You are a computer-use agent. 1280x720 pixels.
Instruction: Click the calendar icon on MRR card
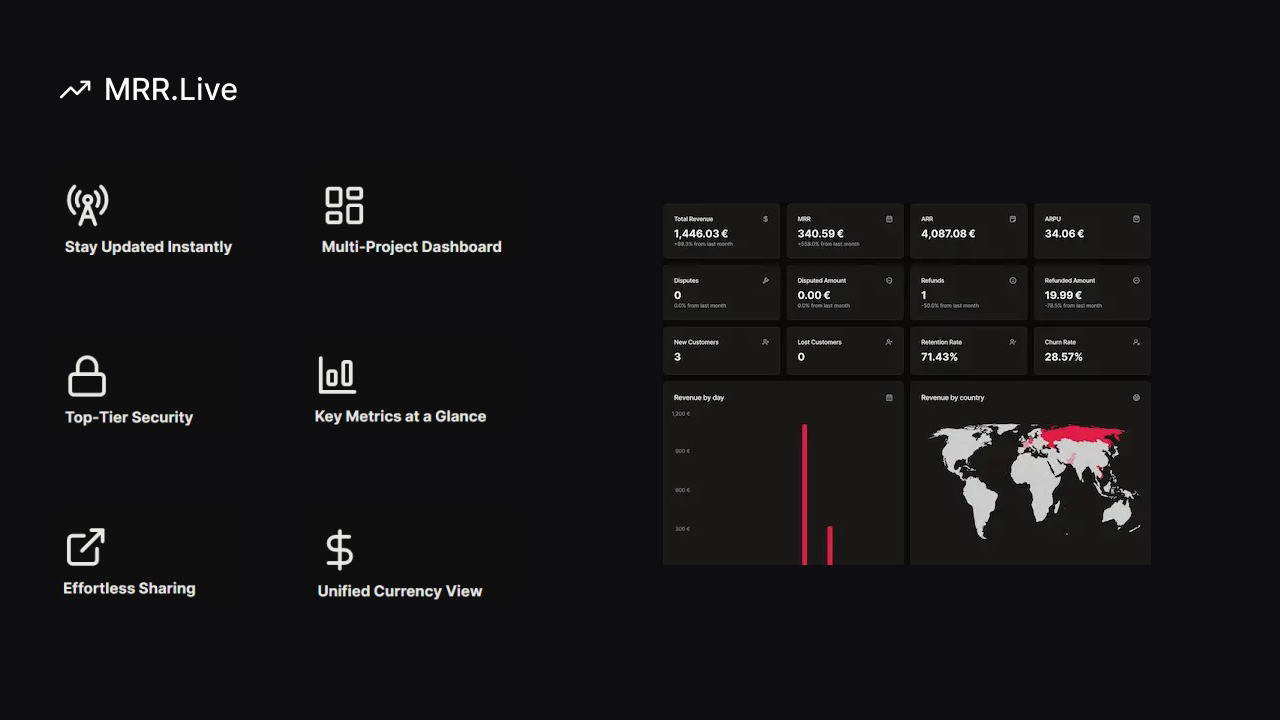889,219
